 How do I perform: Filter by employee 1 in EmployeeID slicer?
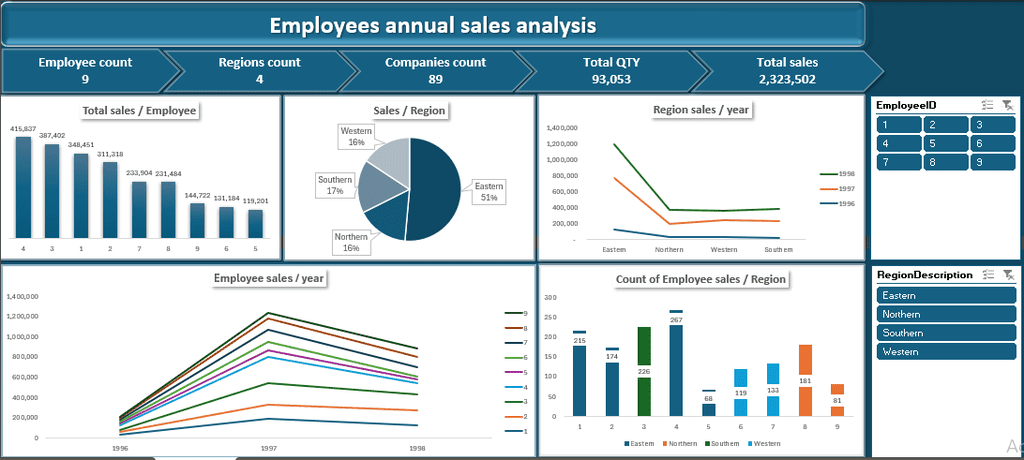click(897, 125)
